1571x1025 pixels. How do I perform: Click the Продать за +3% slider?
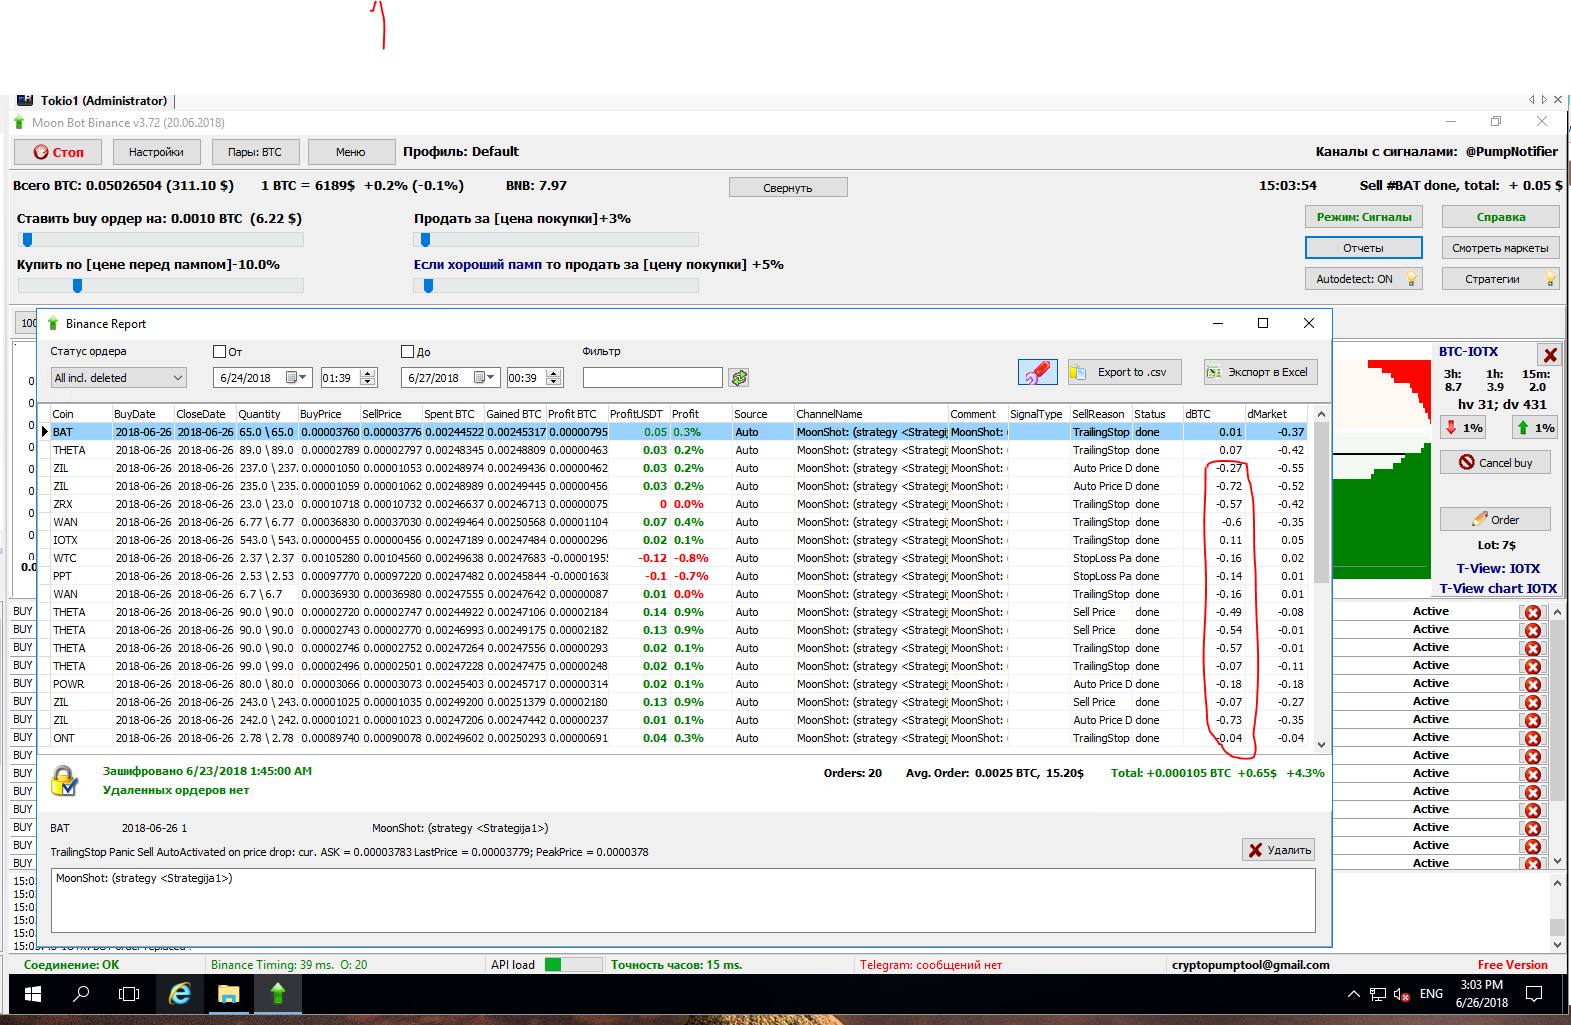(x=556, y=240)
